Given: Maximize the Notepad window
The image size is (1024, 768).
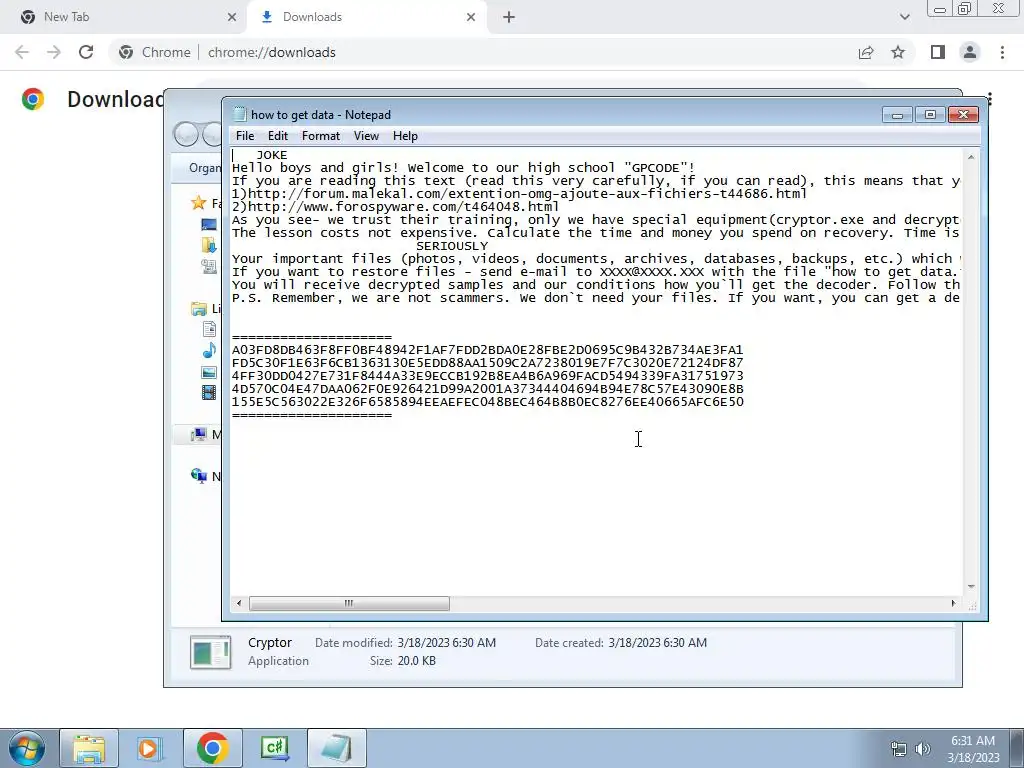Looking at the screenshot, I should click(930, 115).
